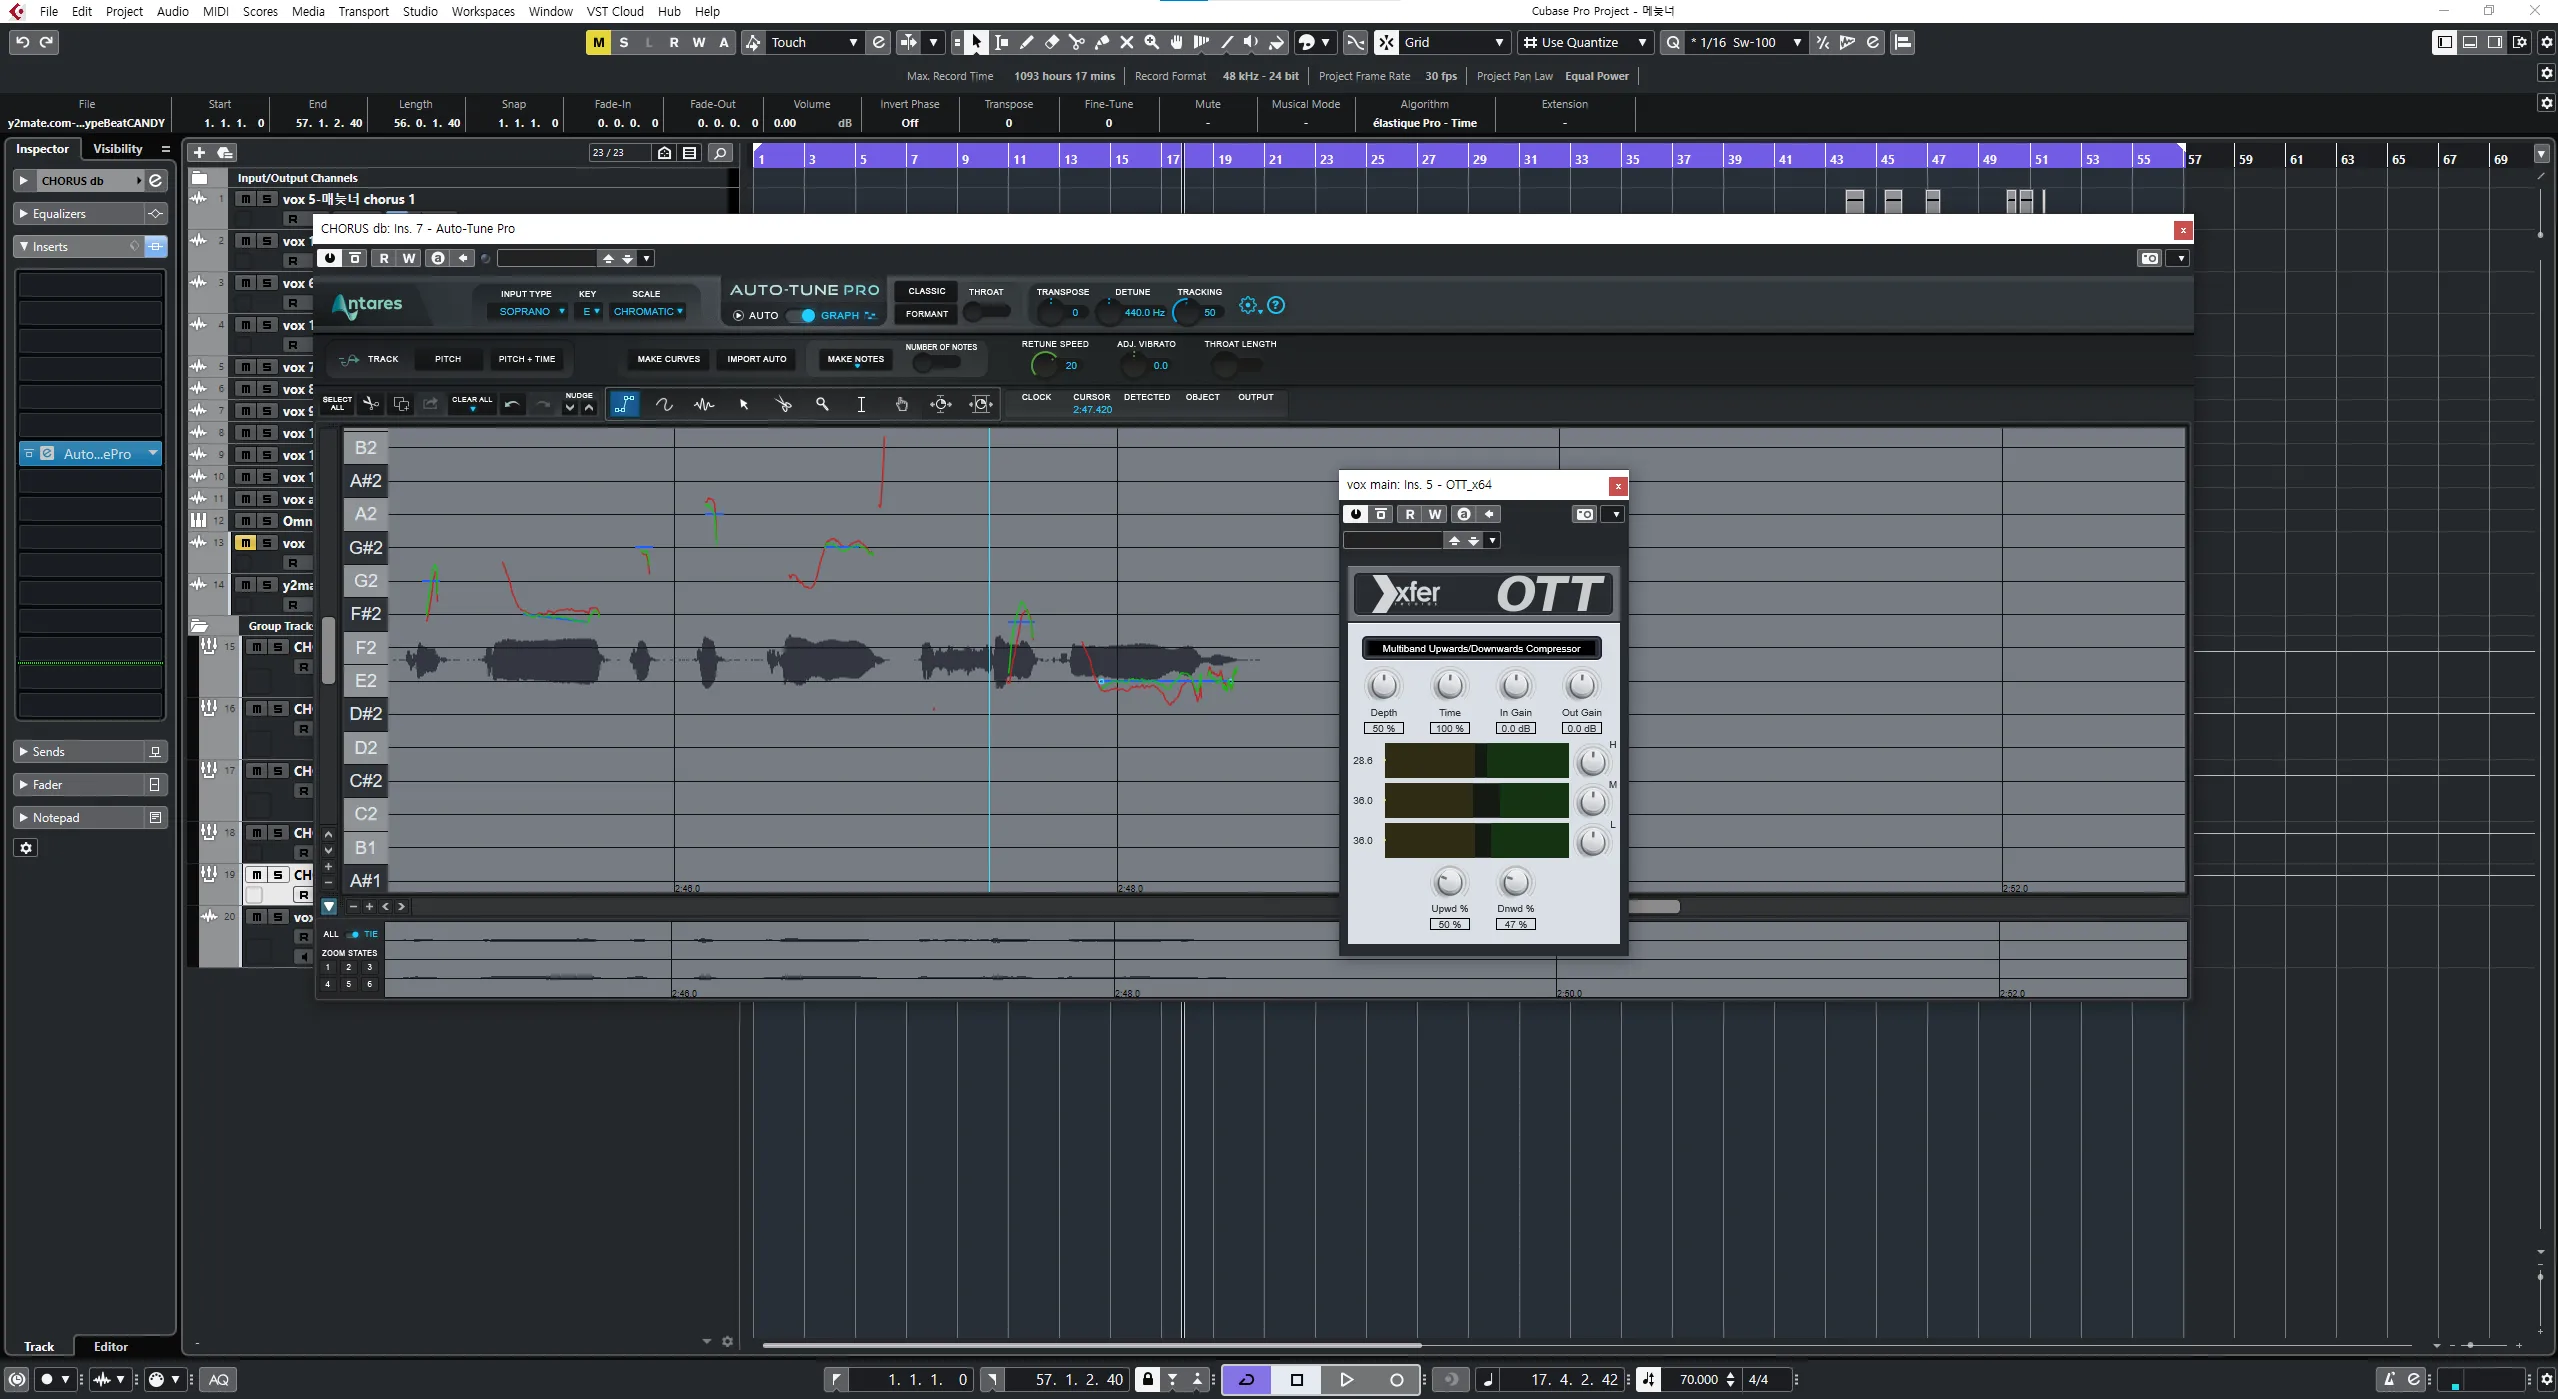The height and width of the screenshot is (1399, 2558).
Task: Select Auto-Tune Arrow pointer tool
Action: 743,404
